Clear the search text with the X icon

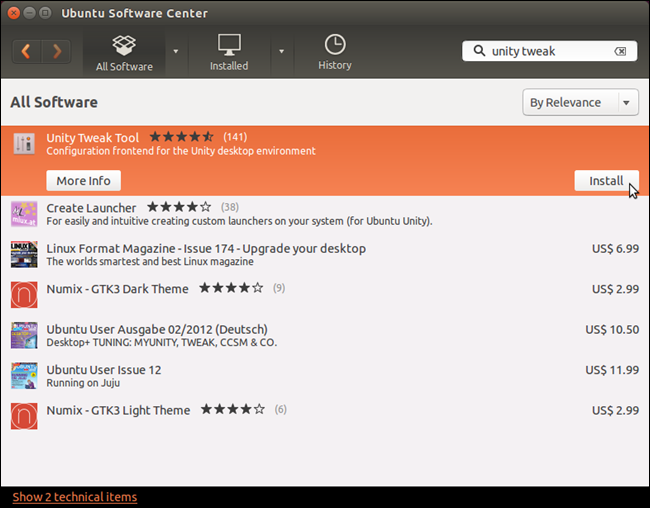pos(620,51)
